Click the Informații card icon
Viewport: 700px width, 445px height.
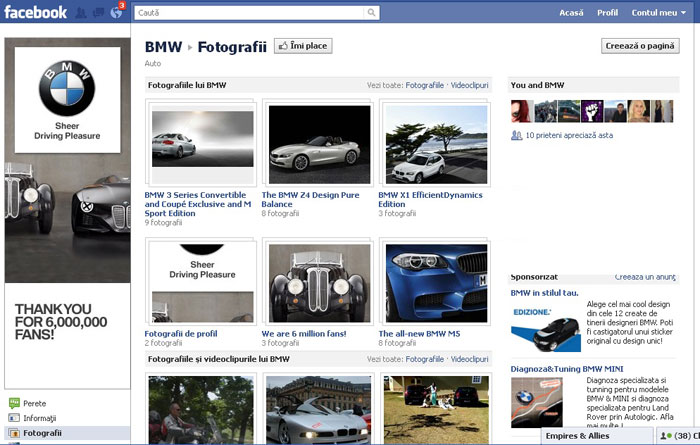click(x=14, y=418)
